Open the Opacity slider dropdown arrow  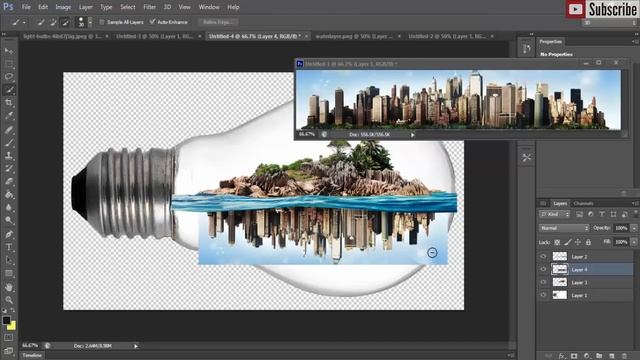coord(634,228)
